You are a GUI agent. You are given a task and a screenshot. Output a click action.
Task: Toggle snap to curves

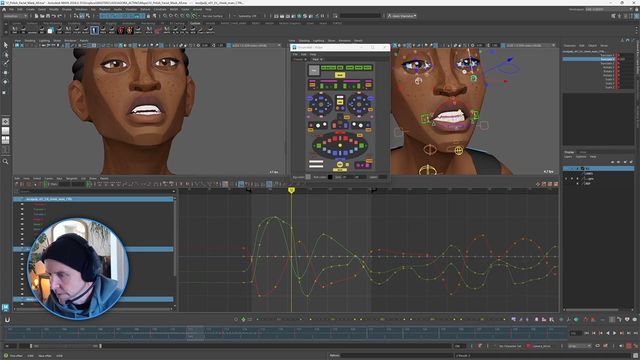coord(171,16)
